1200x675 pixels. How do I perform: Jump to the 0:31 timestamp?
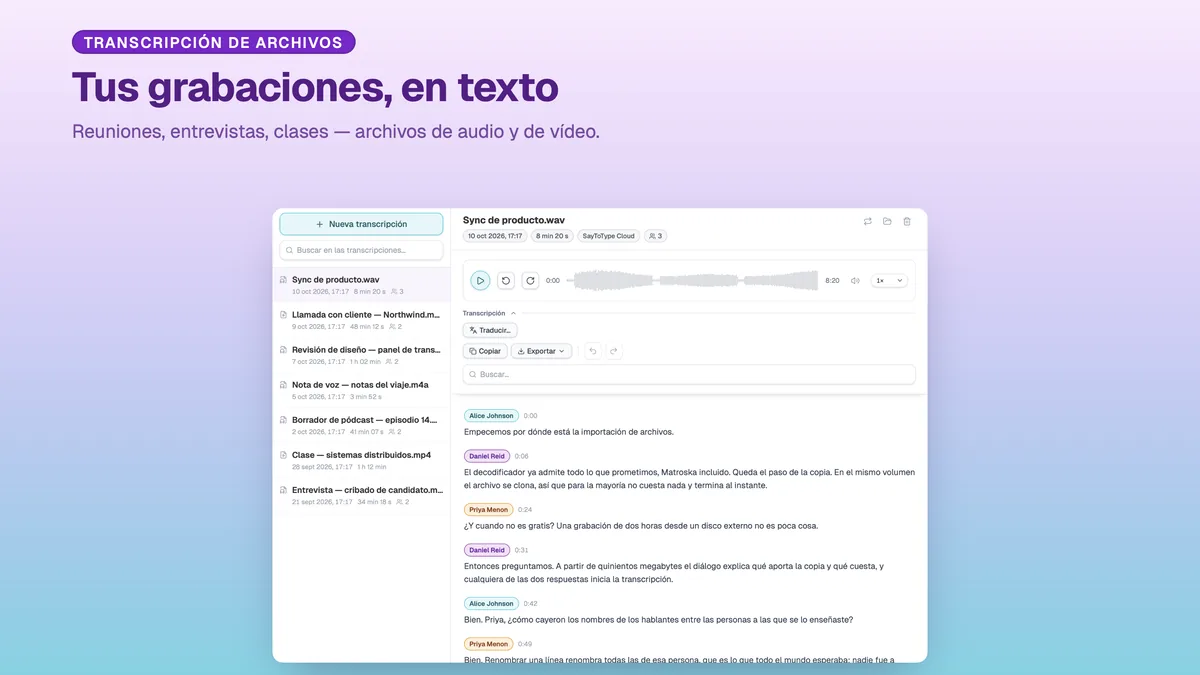click(x=522, y=550)
